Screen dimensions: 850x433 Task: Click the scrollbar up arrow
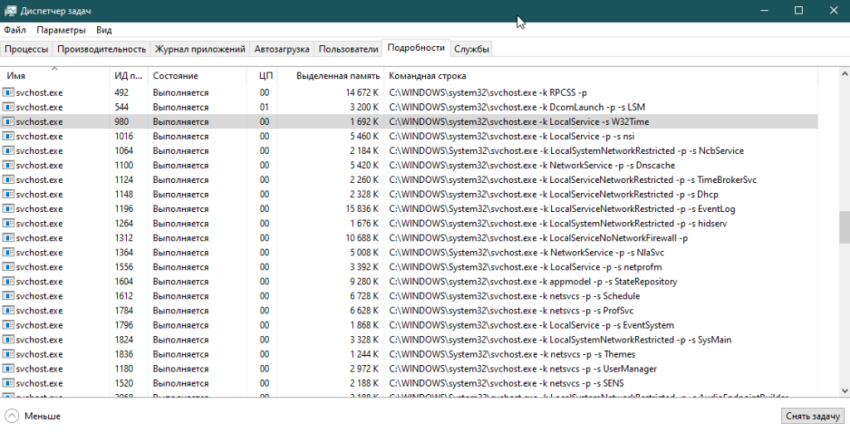click(x=844, y=74)
